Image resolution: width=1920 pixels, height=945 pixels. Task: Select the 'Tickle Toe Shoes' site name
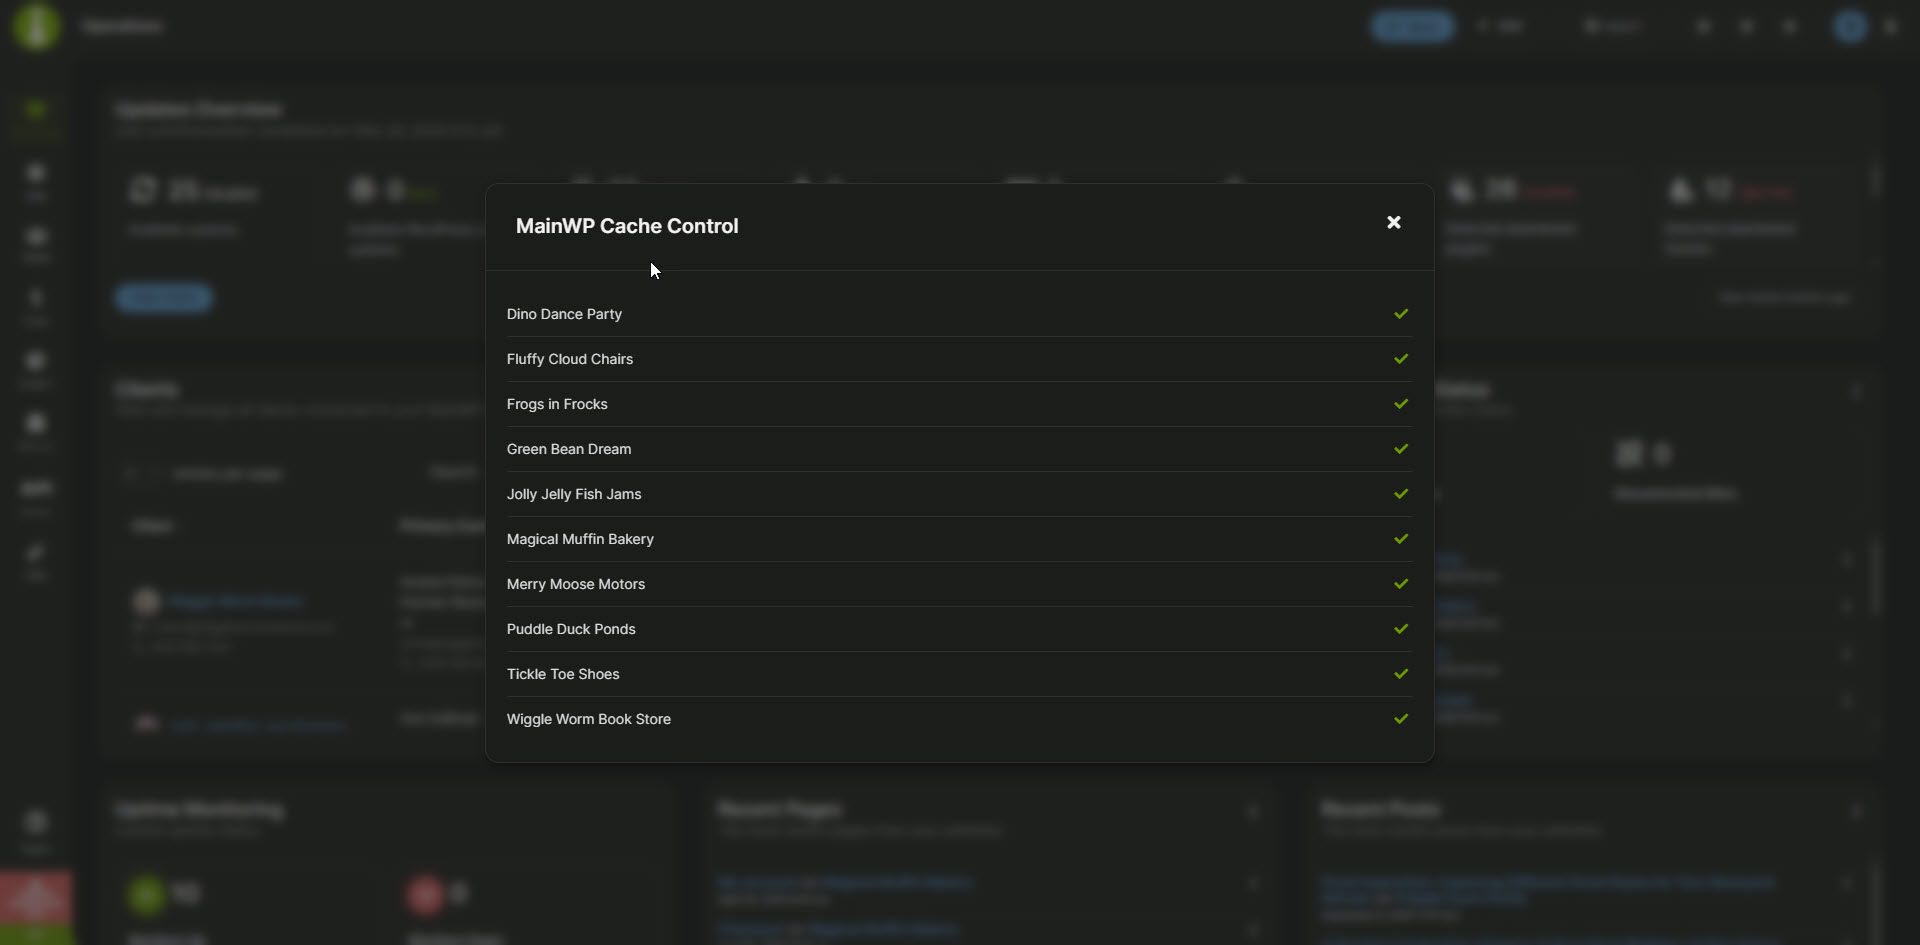click(563, 674)
